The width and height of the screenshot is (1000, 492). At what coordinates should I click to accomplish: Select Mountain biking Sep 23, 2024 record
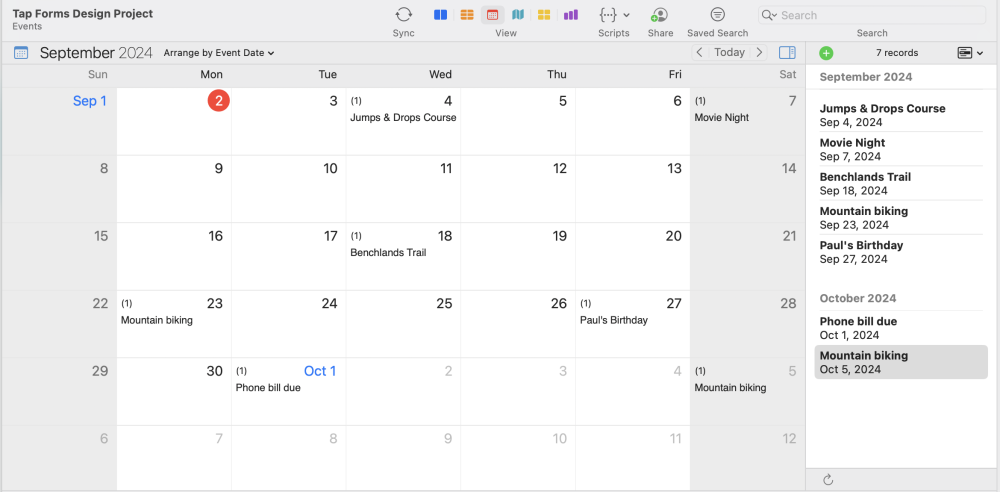(901, 218)
